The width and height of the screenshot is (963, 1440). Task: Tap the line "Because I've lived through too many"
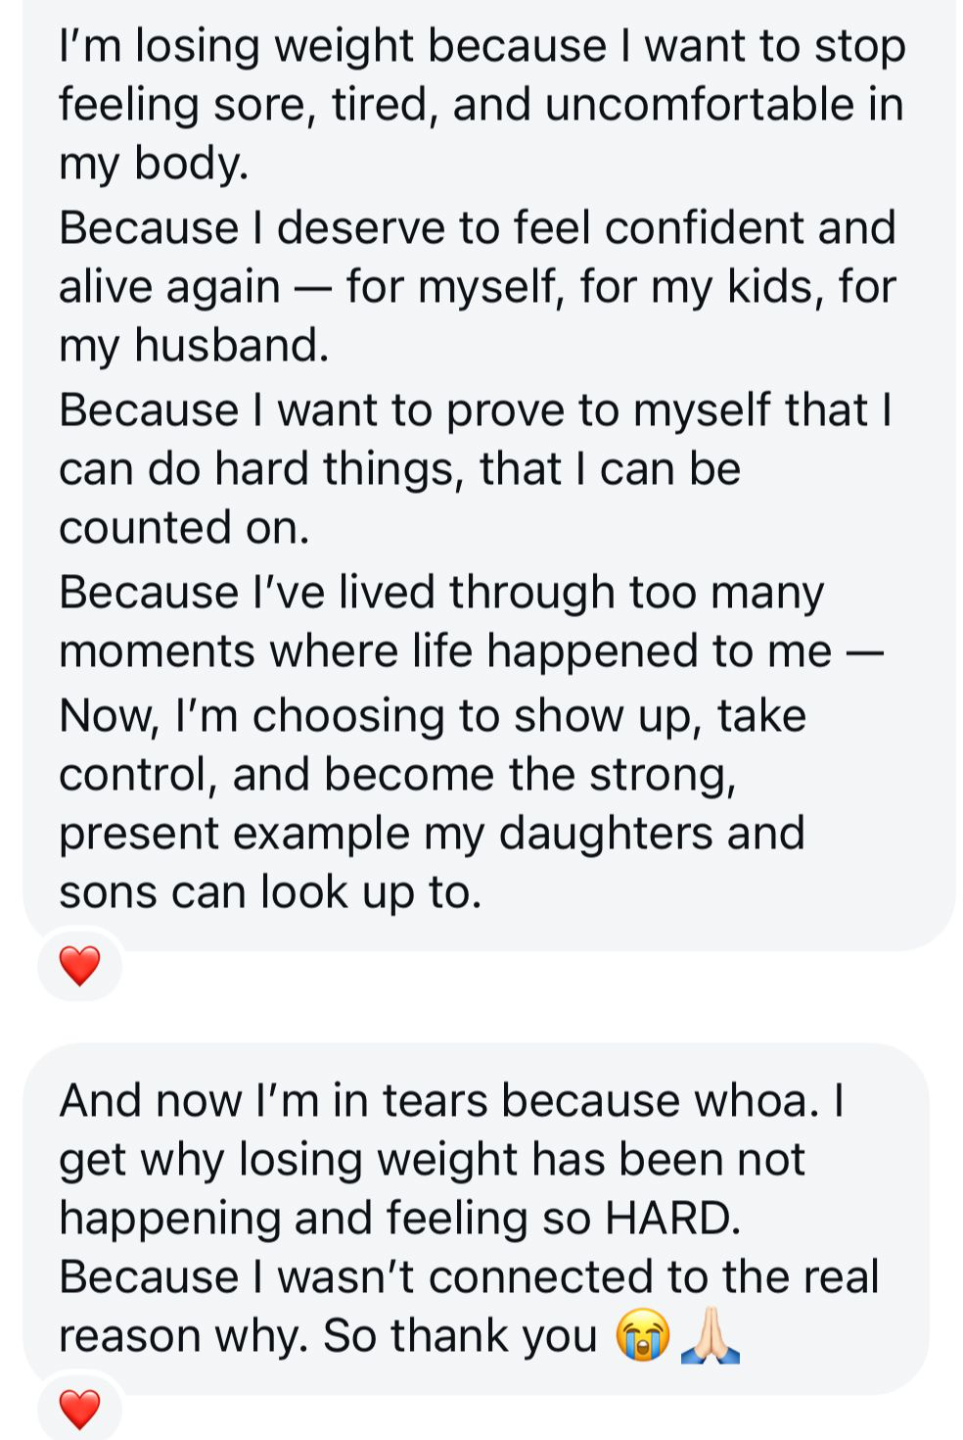(x=440, y=592)
